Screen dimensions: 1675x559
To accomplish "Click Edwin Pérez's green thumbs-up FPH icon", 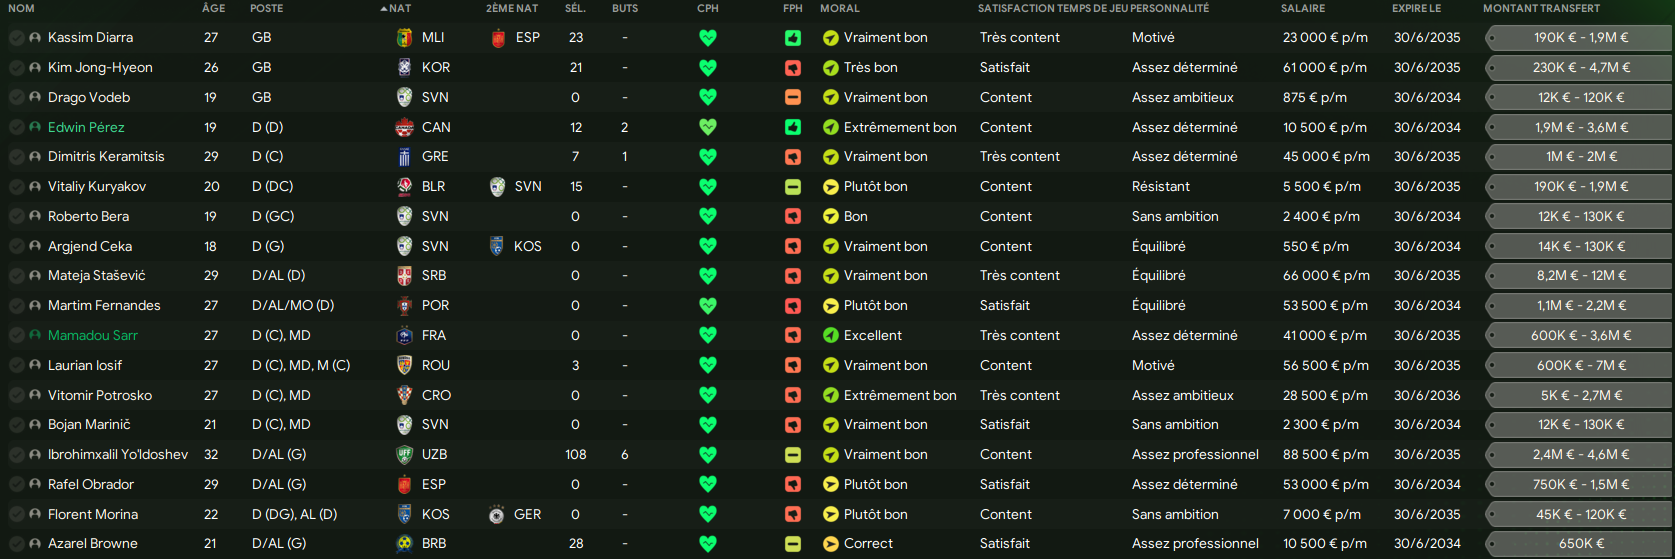I will click(793, 127).
